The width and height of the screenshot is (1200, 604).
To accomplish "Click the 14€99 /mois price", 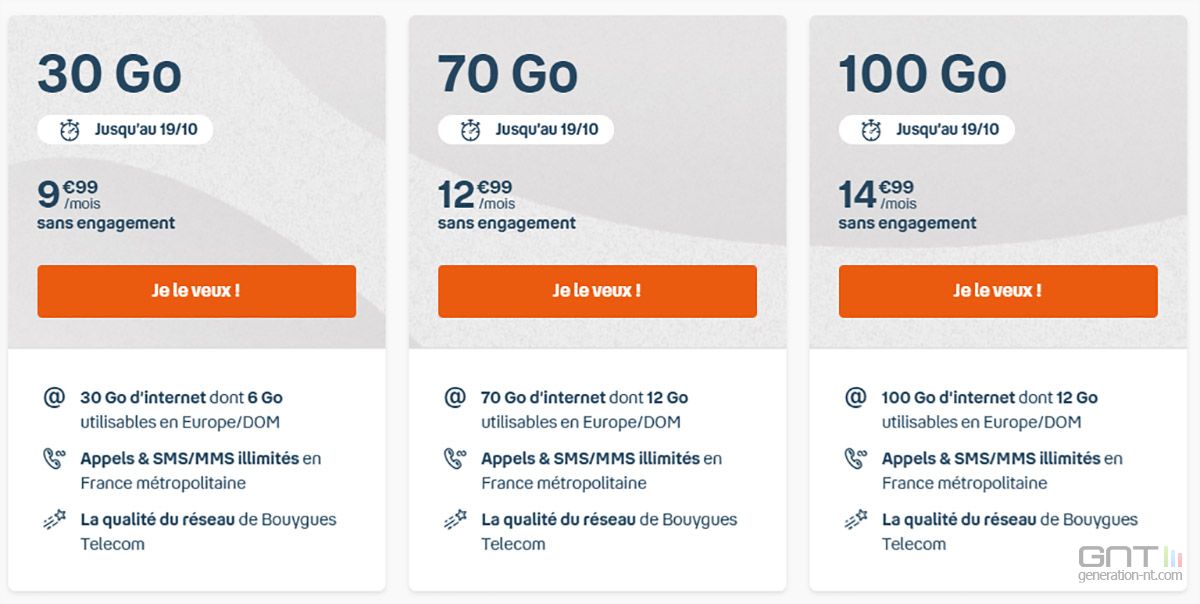I will (876, 194).
